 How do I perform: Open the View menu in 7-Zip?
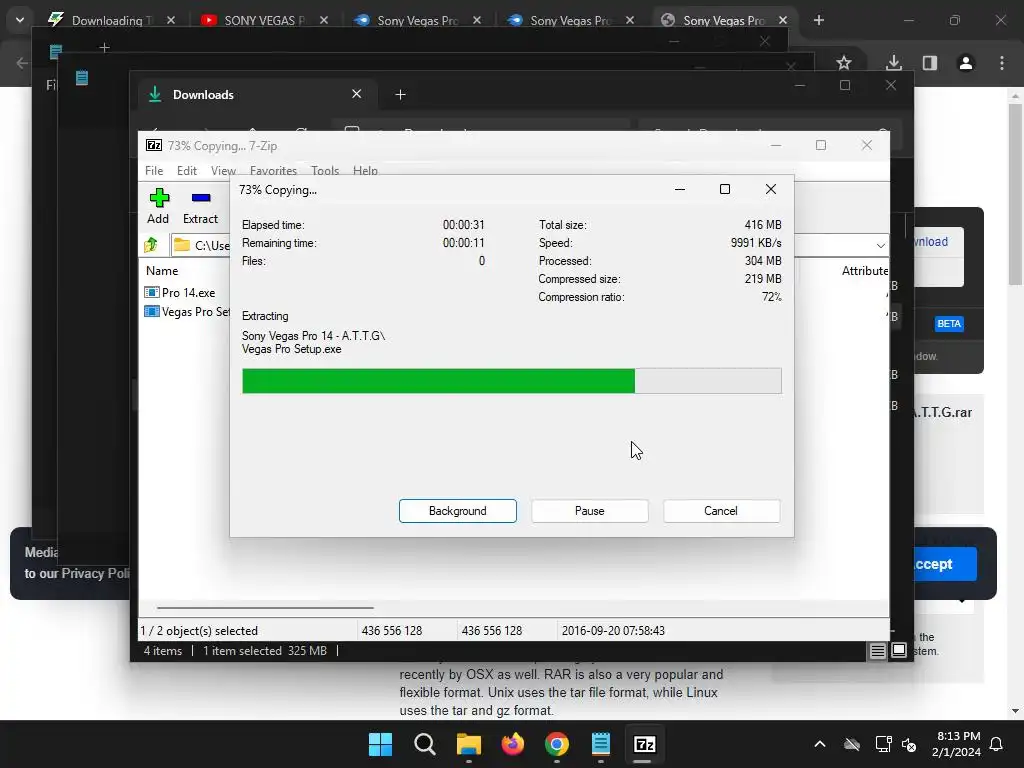click(x=223, y=170)
